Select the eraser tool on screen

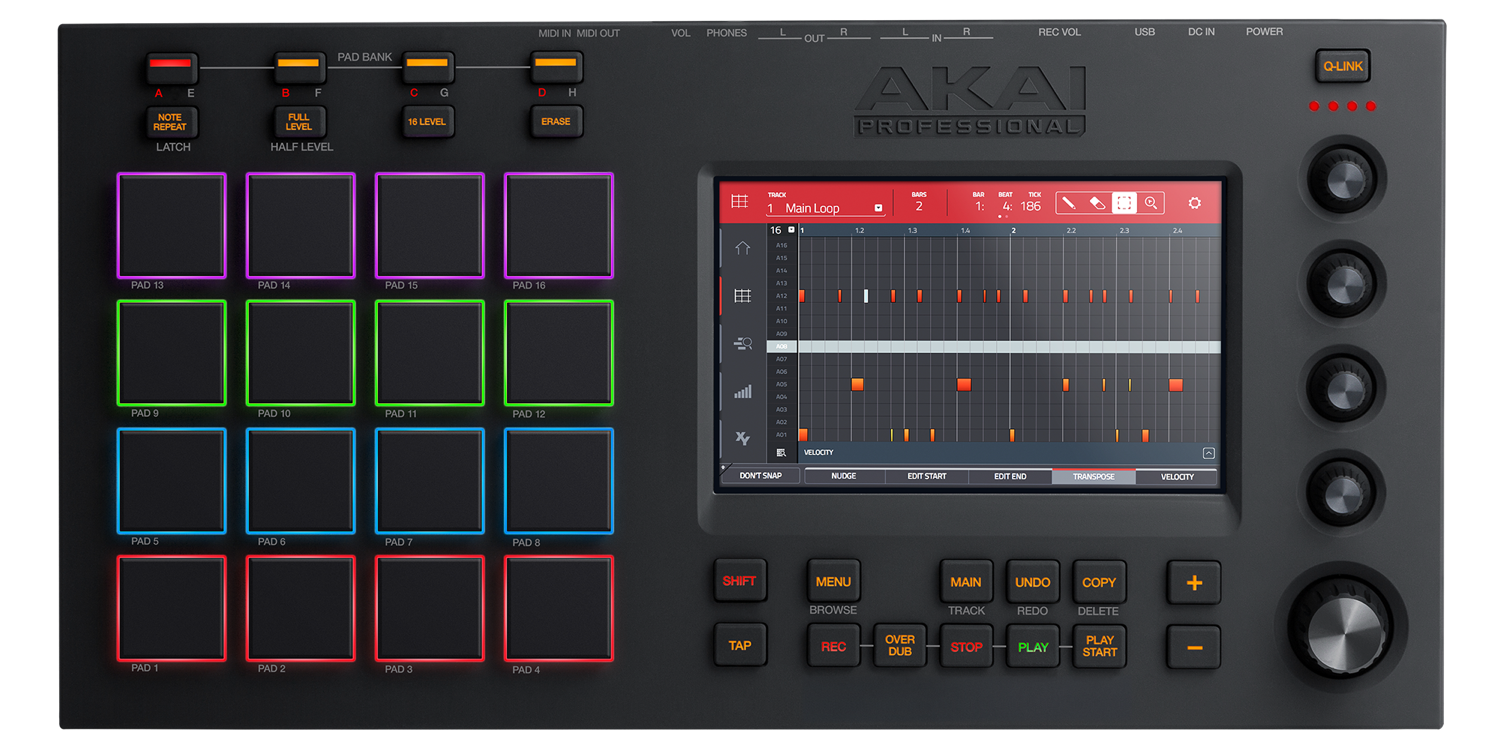(1097, 203)
